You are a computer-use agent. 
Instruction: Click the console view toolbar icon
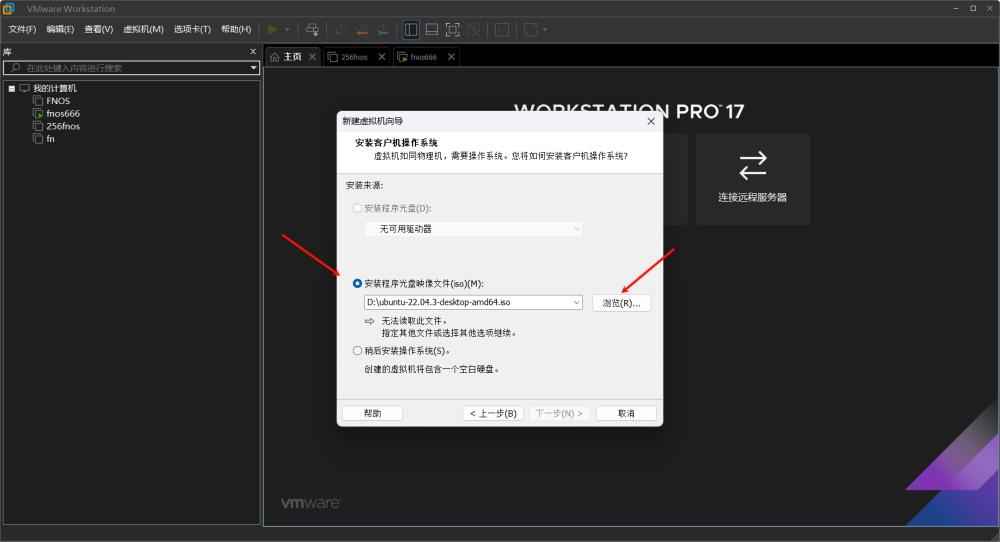click(502, 29)
